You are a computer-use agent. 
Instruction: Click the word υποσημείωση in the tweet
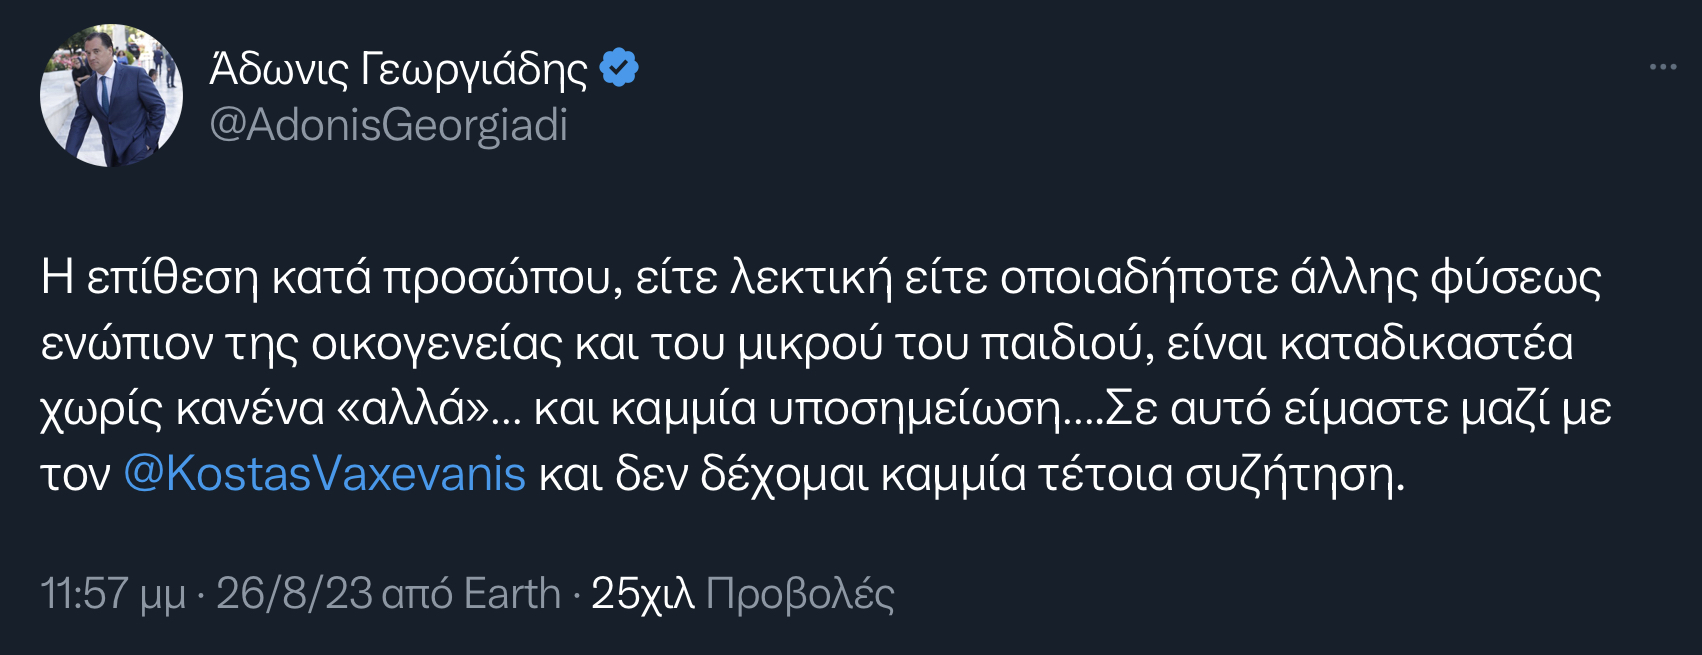click(914, 408)
